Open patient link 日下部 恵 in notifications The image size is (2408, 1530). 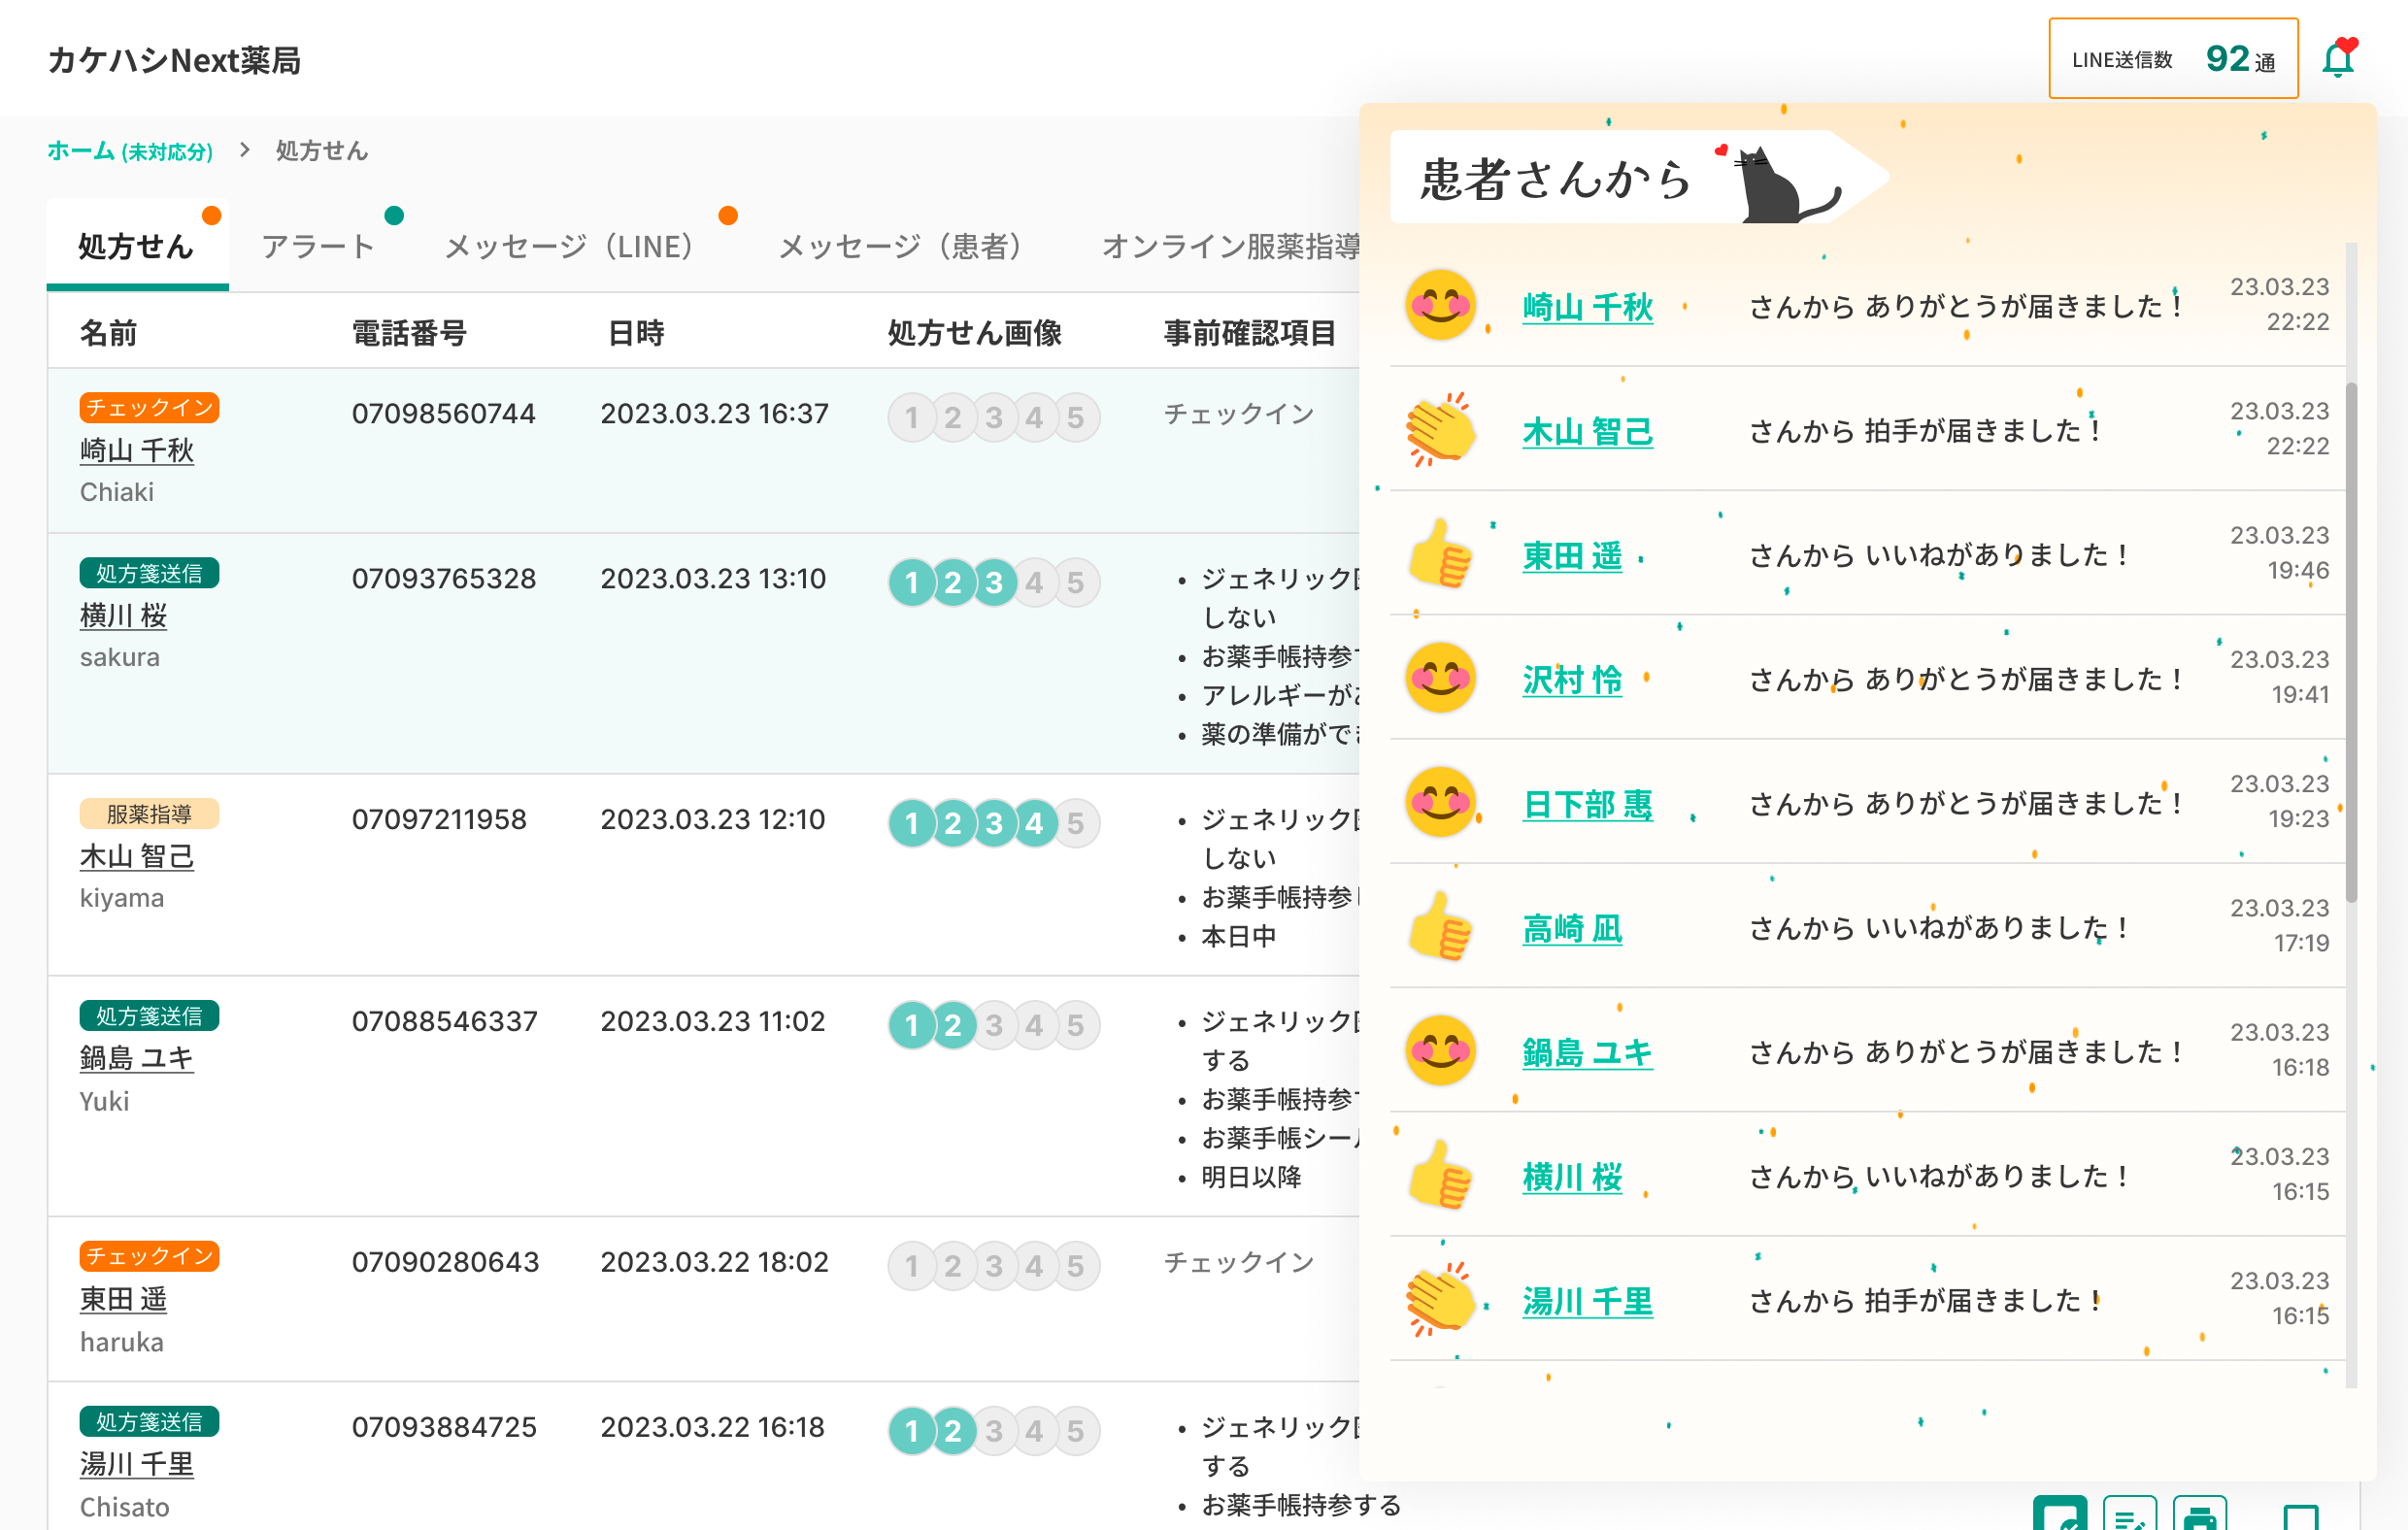coord(1587,804)
